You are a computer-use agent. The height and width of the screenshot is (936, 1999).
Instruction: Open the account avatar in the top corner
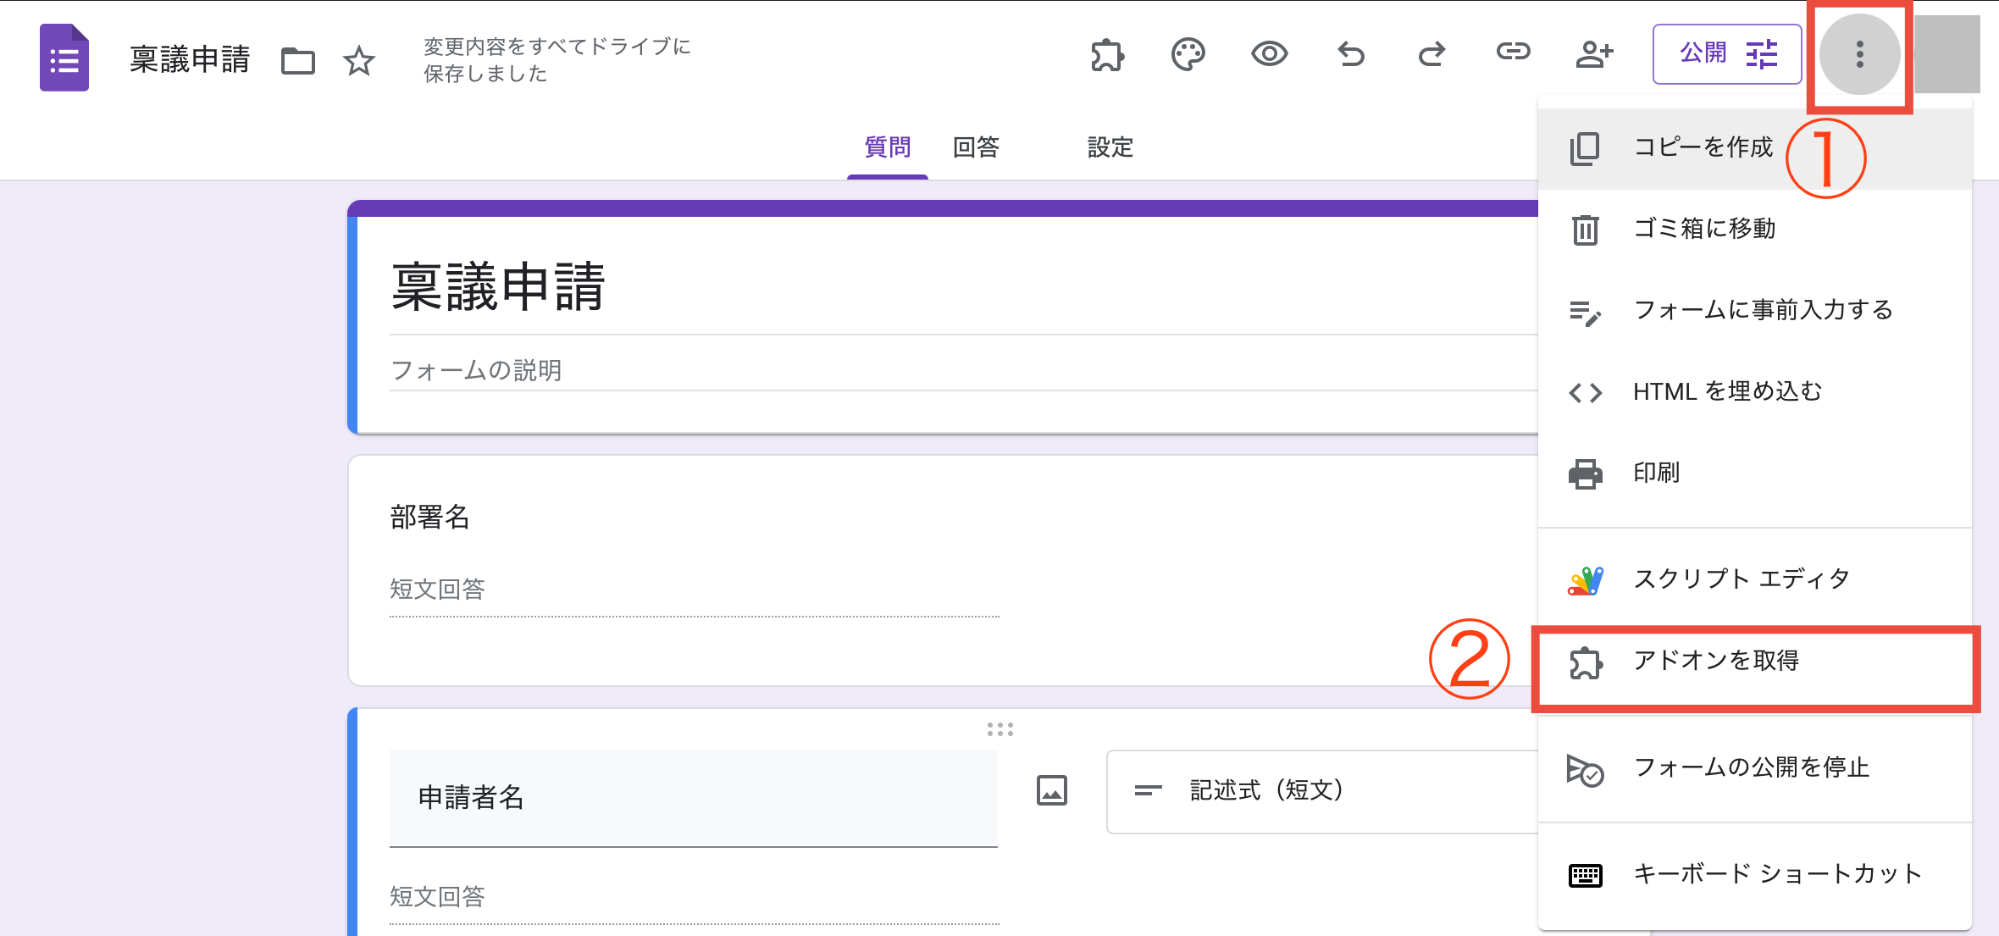(x=1947, y=54)
